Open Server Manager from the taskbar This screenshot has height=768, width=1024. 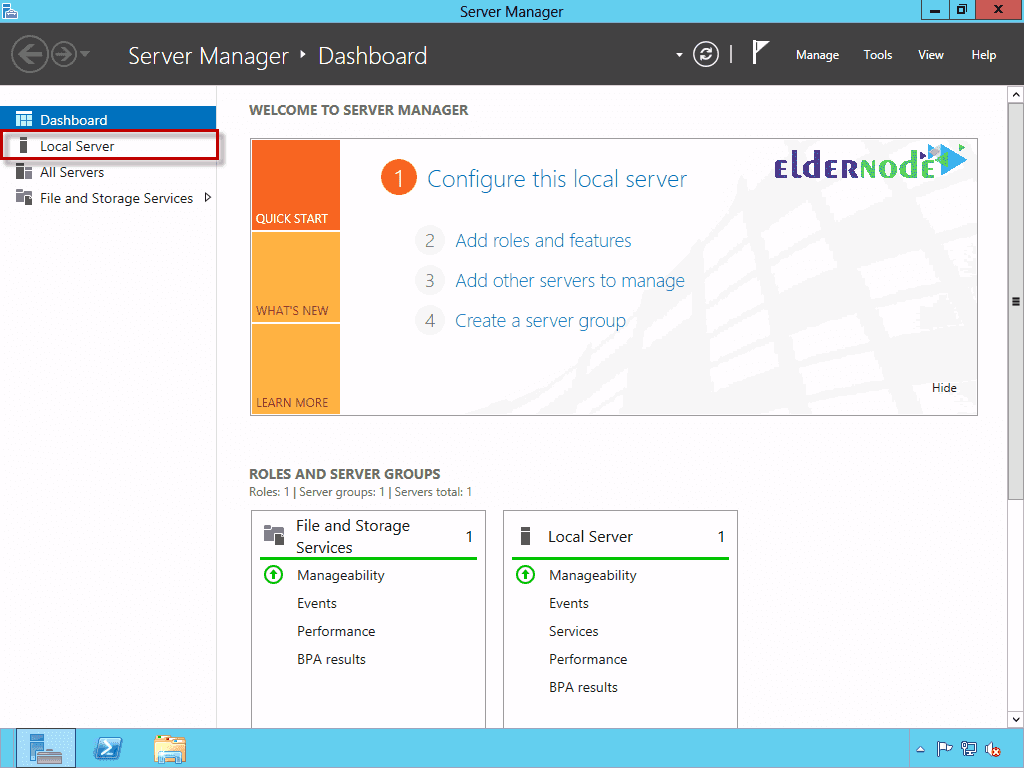(x=46, y=748)
